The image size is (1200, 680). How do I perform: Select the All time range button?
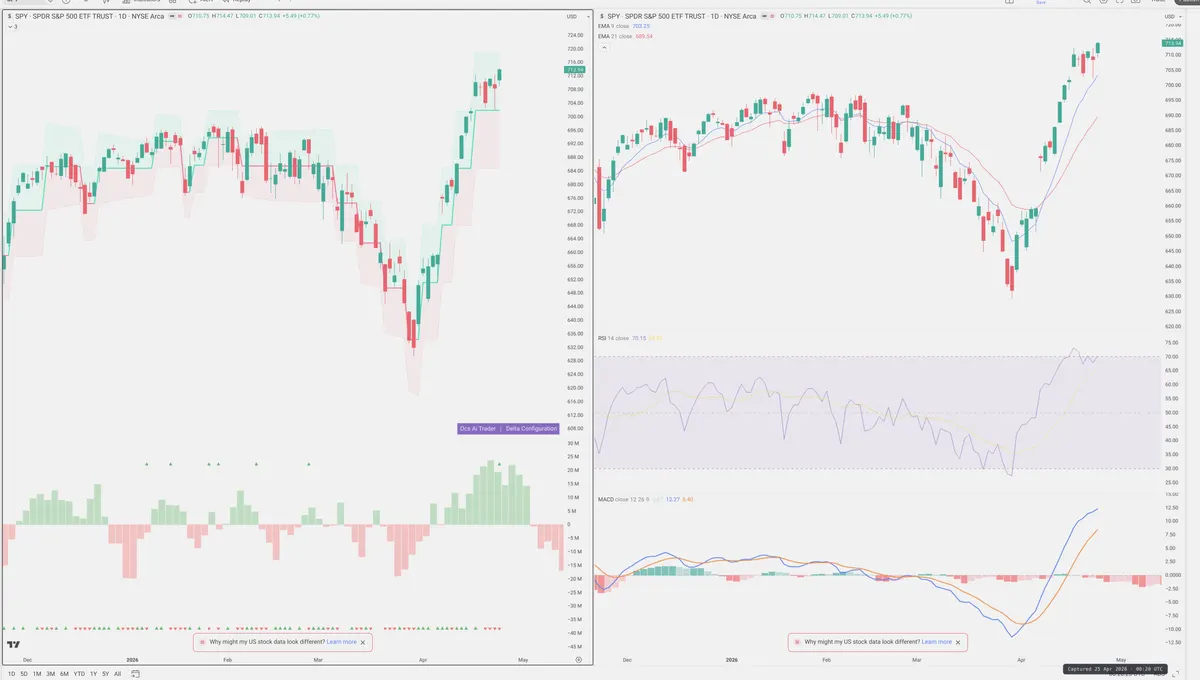click(117, 674)
